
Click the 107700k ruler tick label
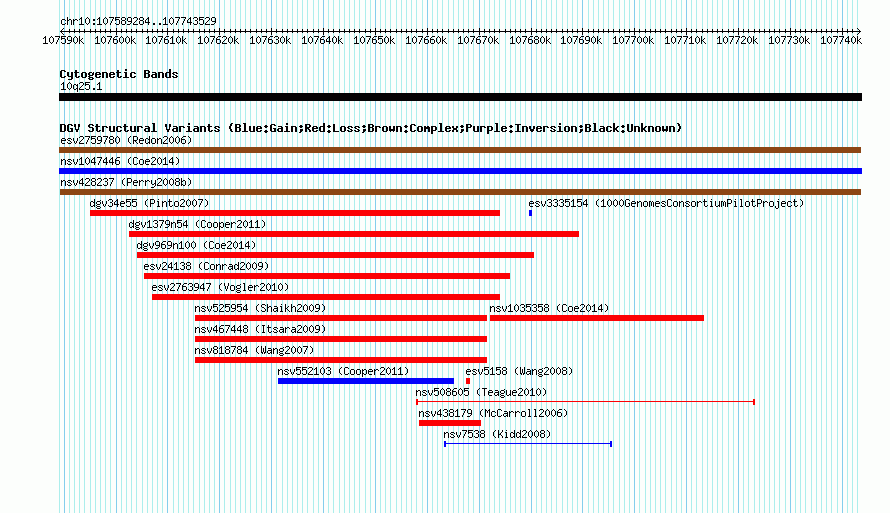click(633, 41)
